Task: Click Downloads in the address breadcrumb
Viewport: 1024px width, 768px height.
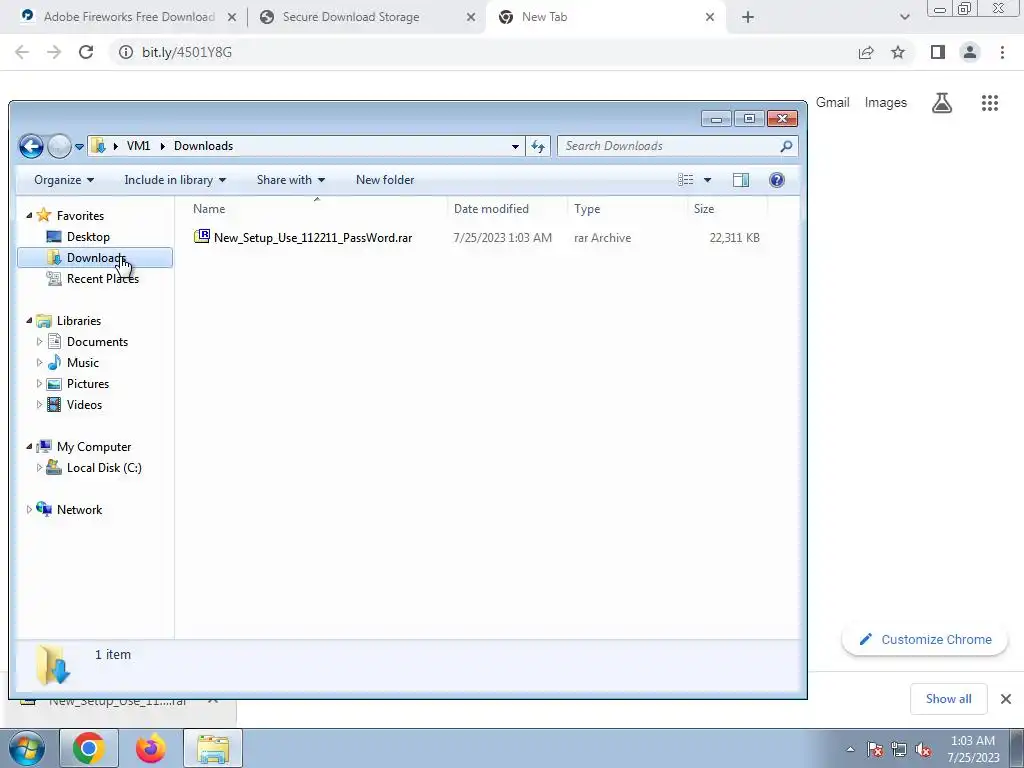Action: pyautogui.click(x=203, y=146)
